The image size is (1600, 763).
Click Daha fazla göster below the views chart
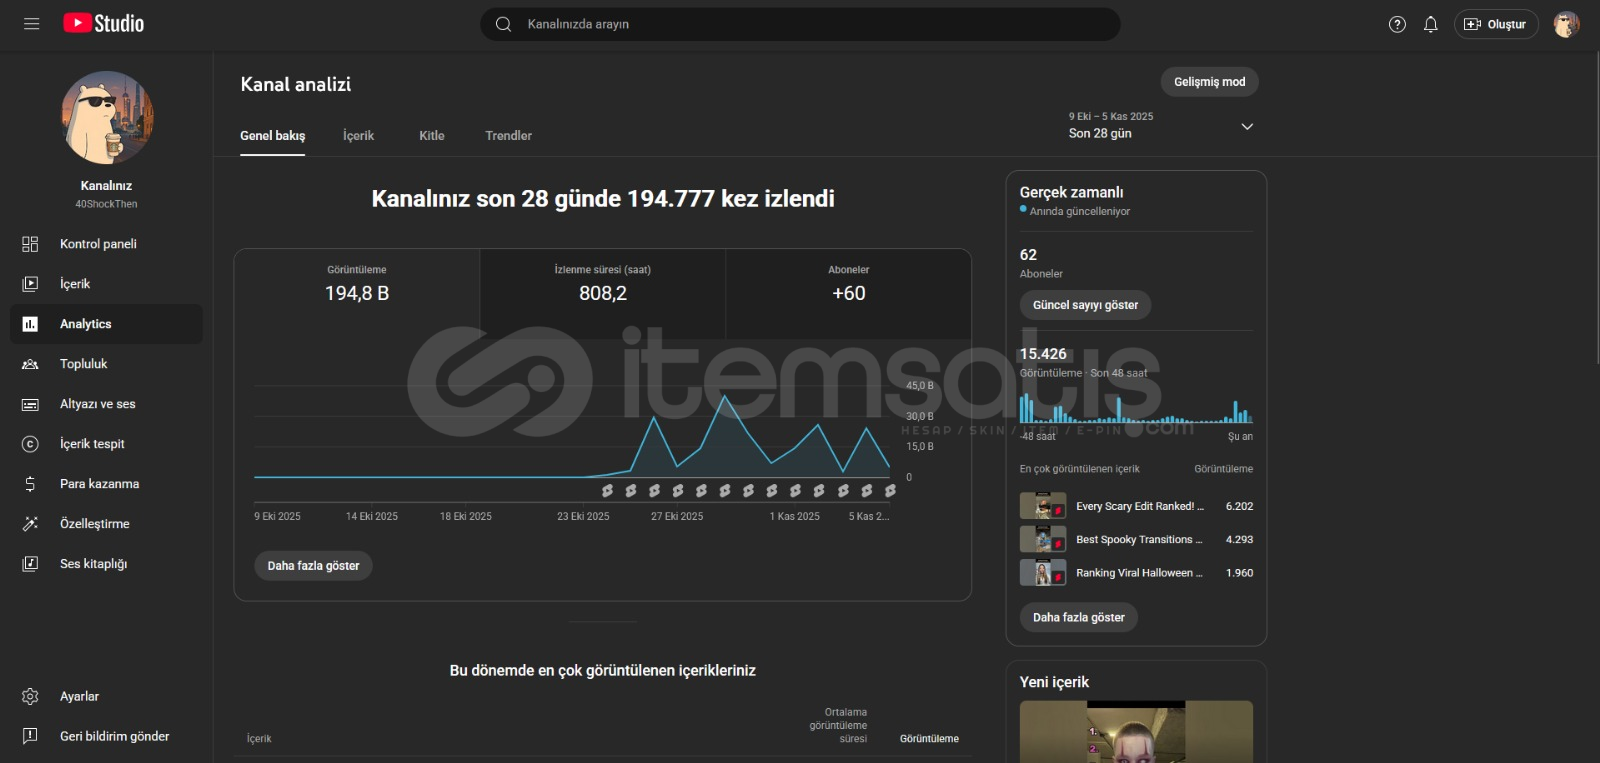(x=313, y=566)
